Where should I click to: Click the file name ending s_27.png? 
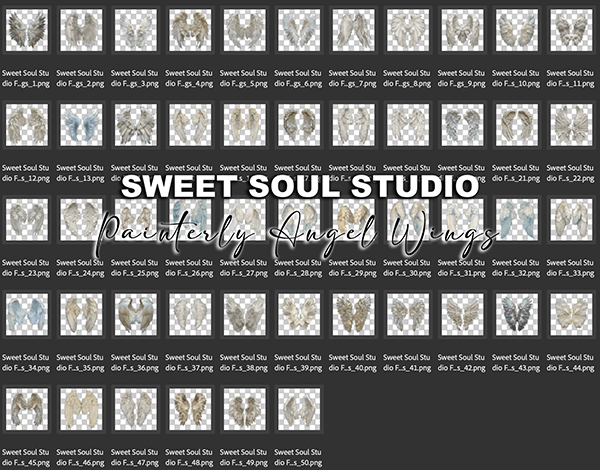coord(243,268)
